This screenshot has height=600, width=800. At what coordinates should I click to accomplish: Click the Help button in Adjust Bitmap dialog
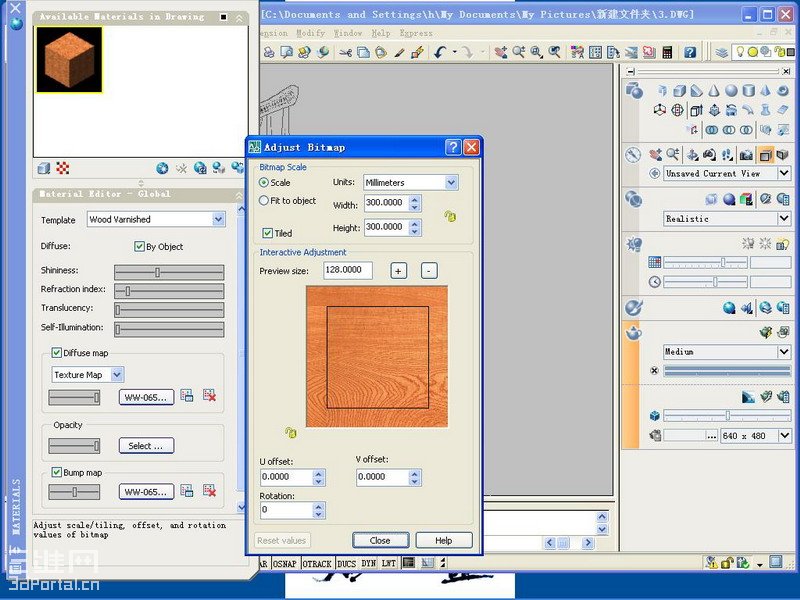[x=444, y=540]
